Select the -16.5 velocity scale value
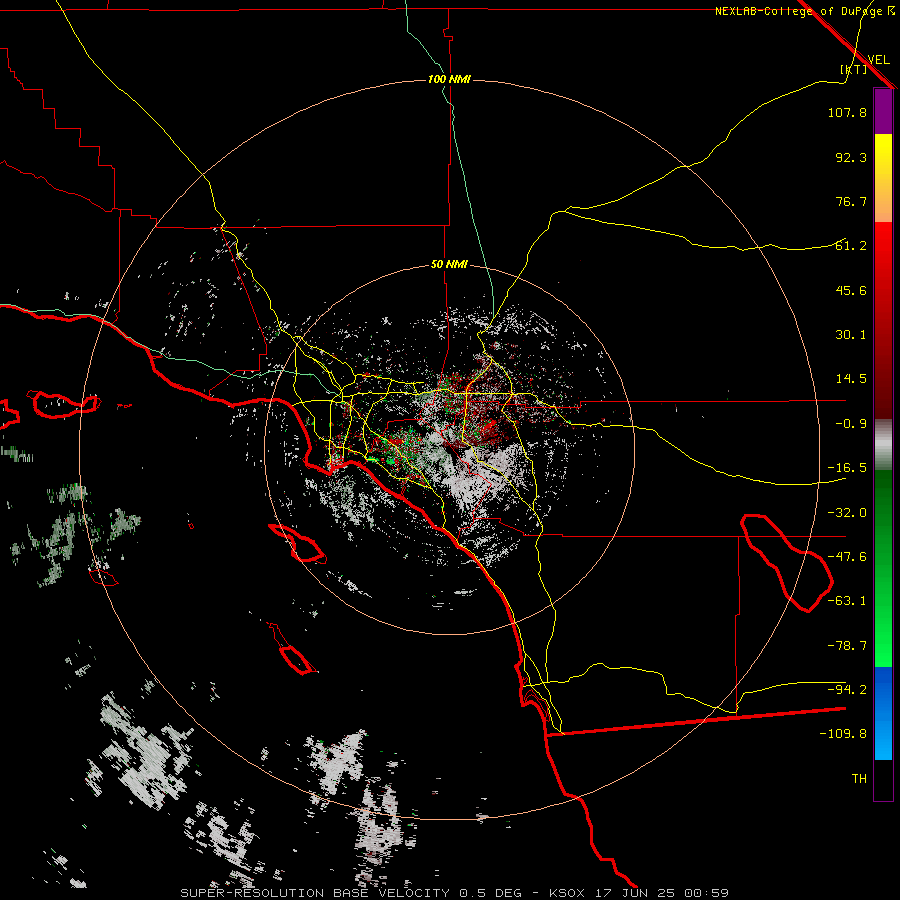The height and width of the screenshot is (900, 900). click(x=847, y=468)
